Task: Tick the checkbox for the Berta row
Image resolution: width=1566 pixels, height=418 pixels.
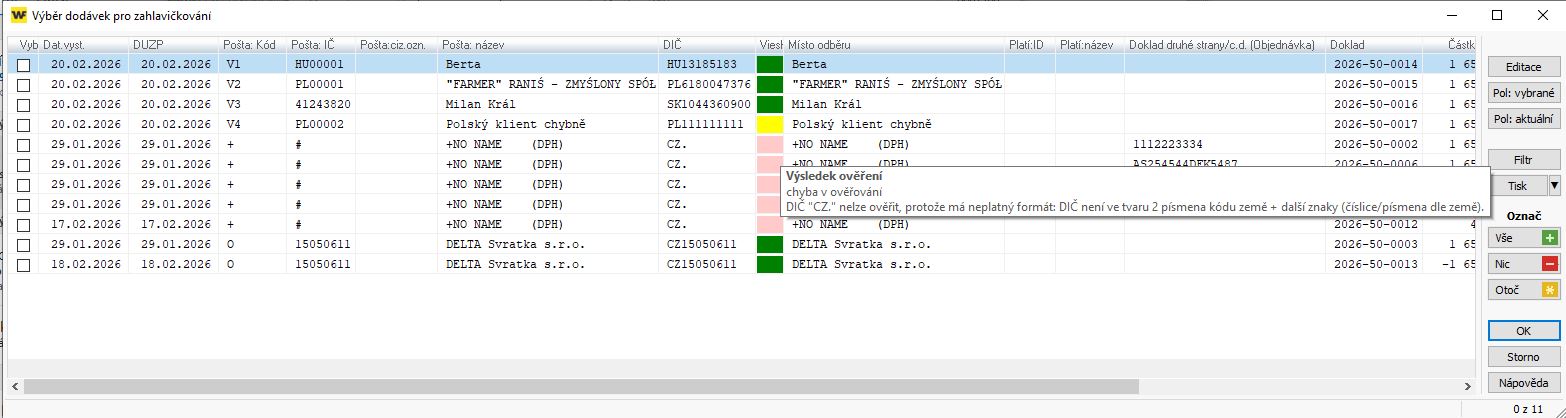Action: click(23, 65)
